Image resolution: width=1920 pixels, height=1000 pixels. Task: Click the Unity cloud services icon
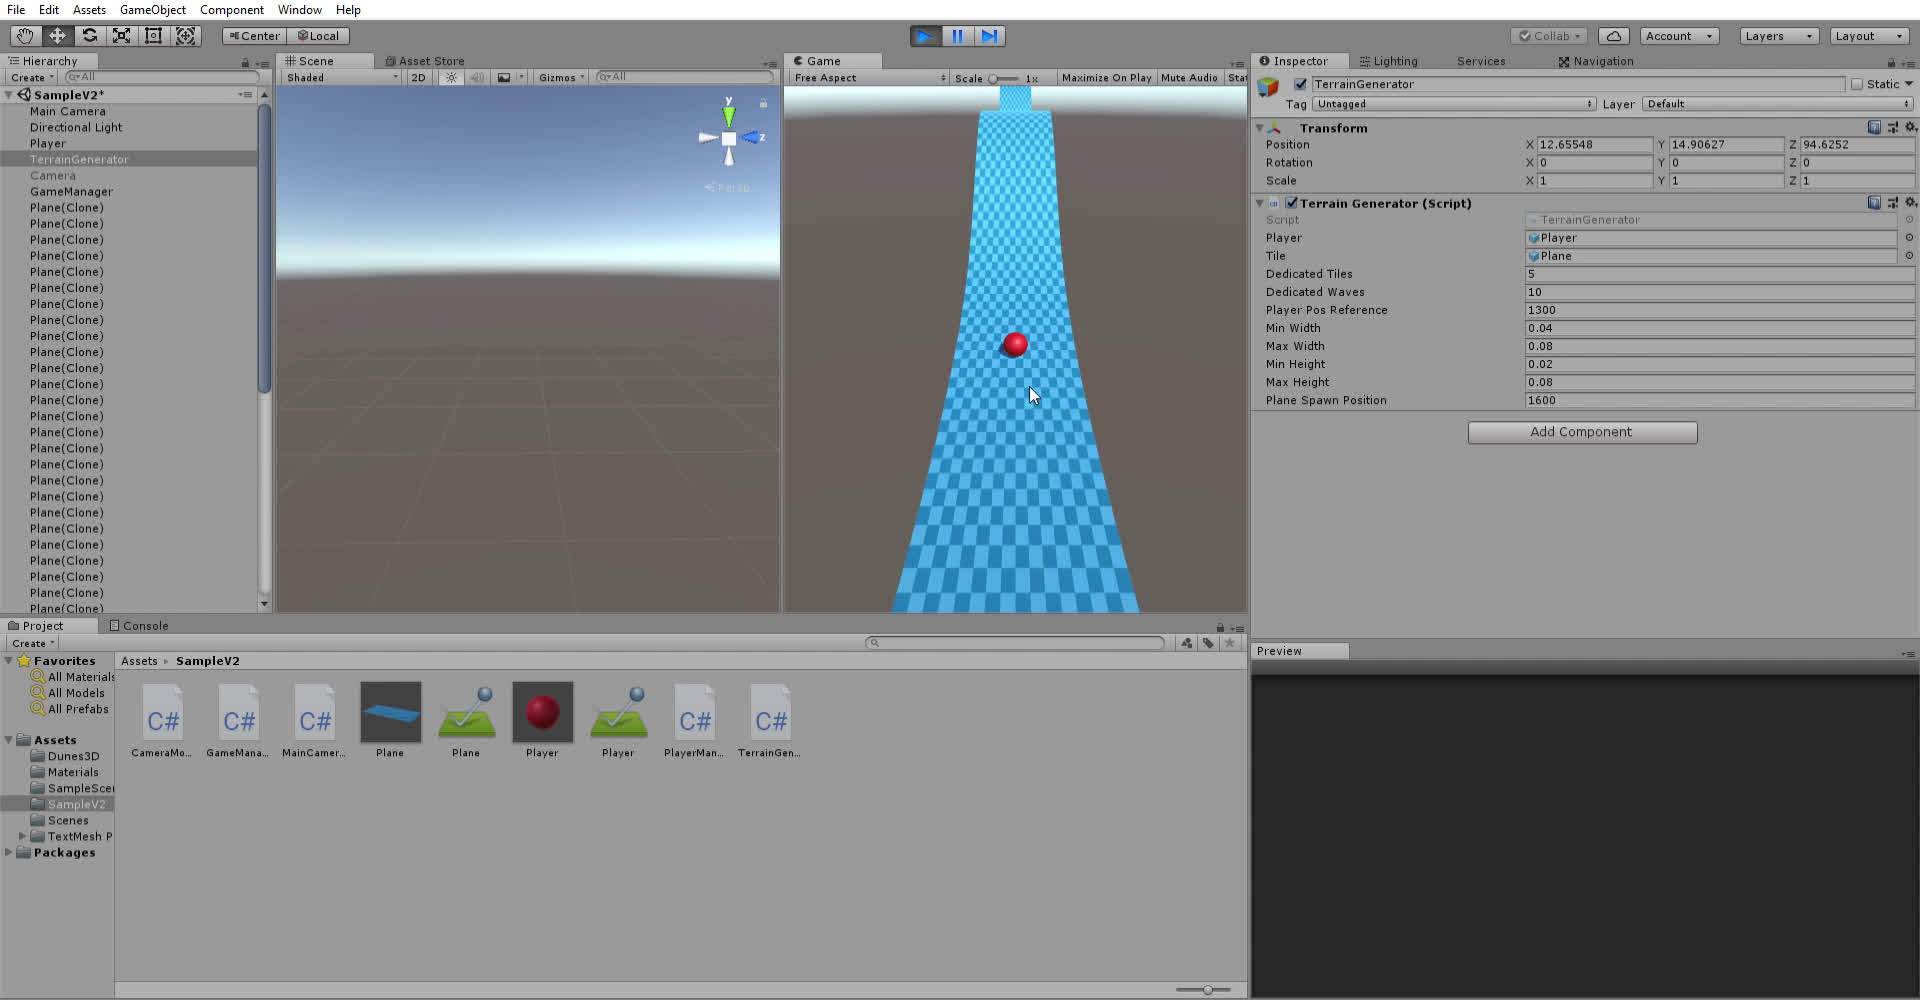tap(1614, 35)
